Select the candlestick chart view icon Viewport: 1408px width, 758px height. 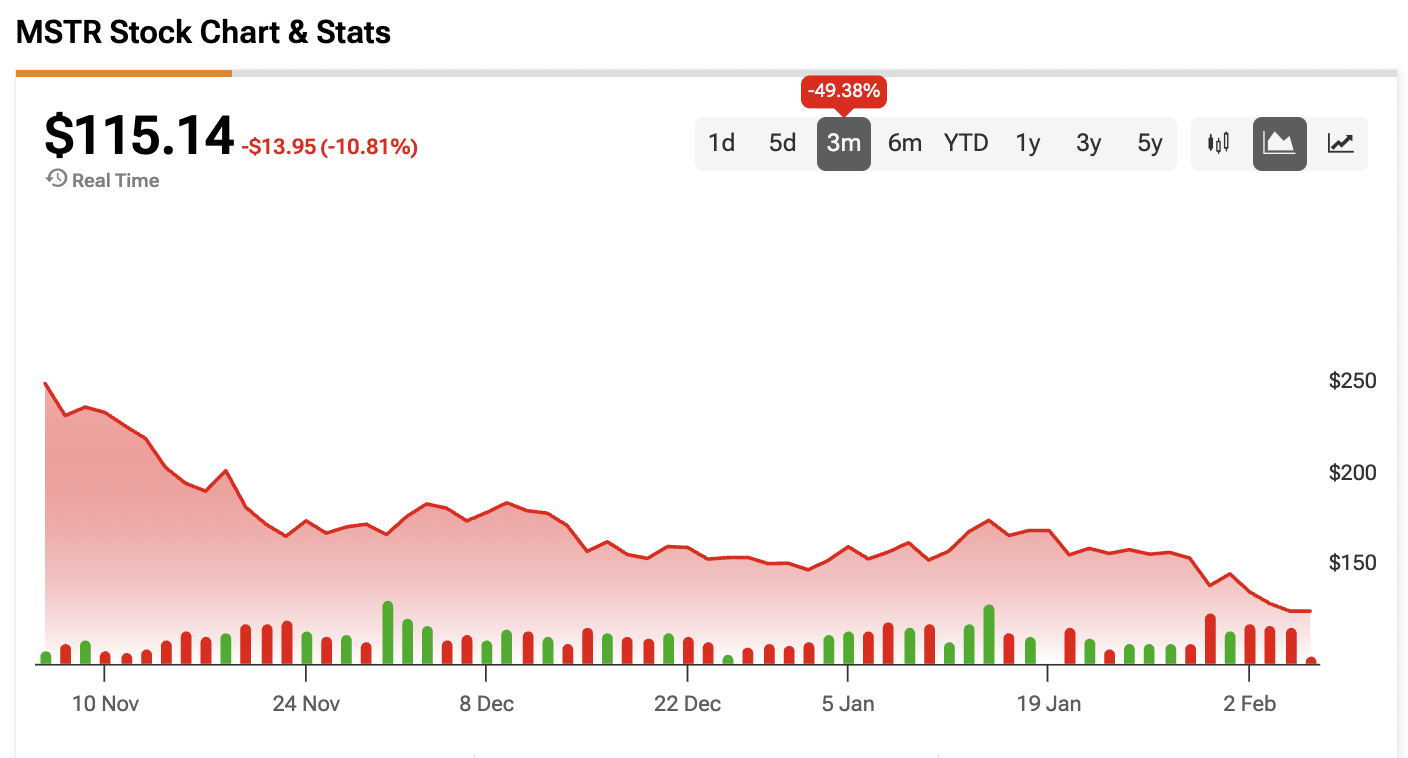click(1220, 143)
